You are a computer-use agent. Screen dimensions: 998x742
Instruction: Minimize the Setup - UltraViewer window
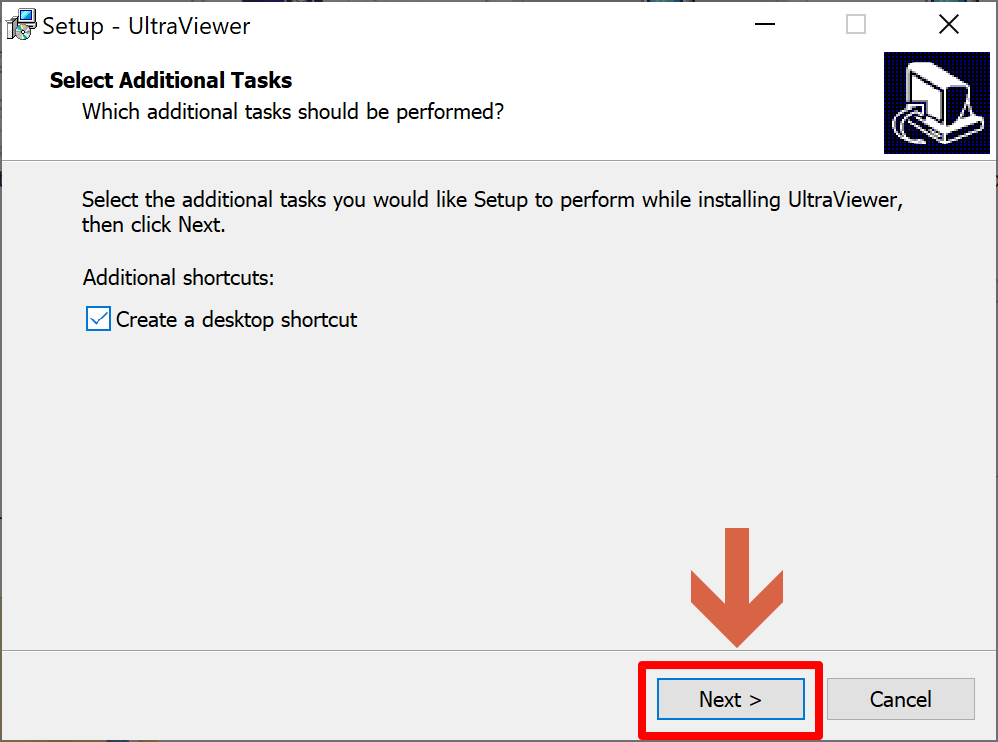coord(764,25)
